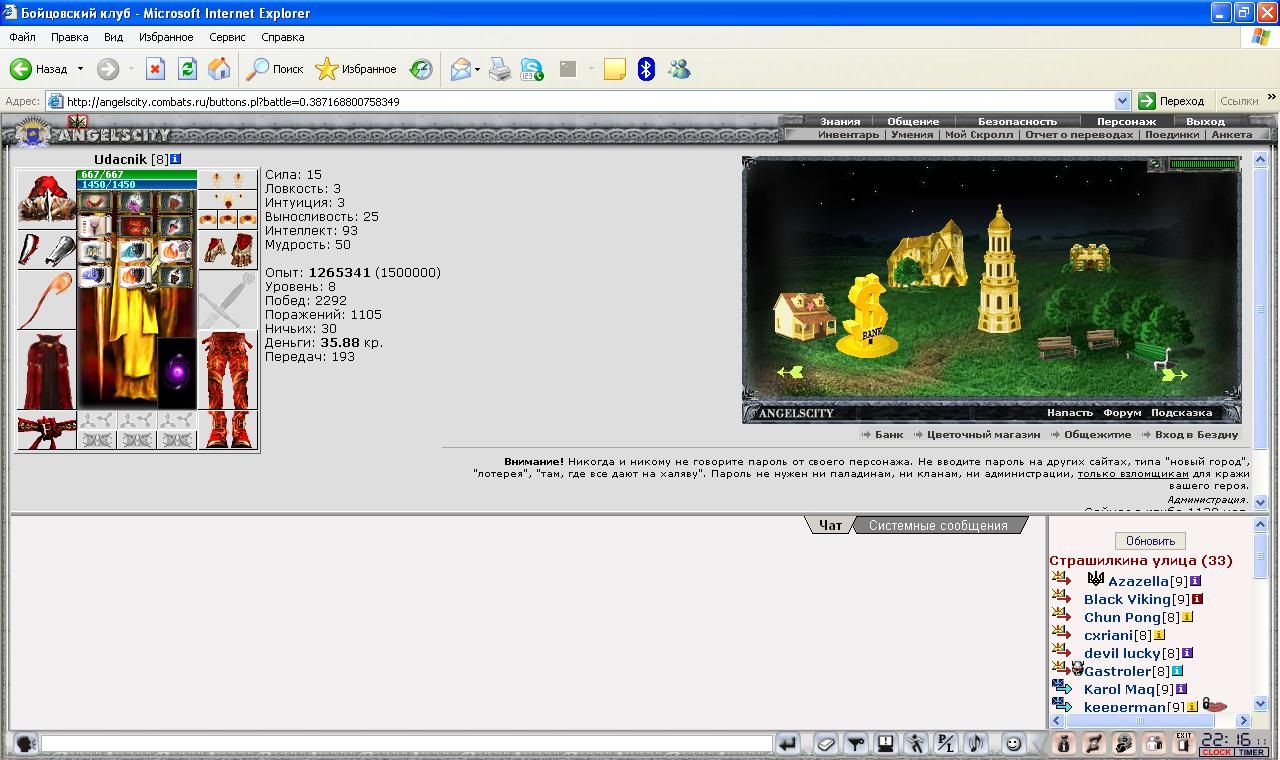1280x760 pixels.
Task: Open the Инвентарь submenu link
Action: [x=848, y=134]
